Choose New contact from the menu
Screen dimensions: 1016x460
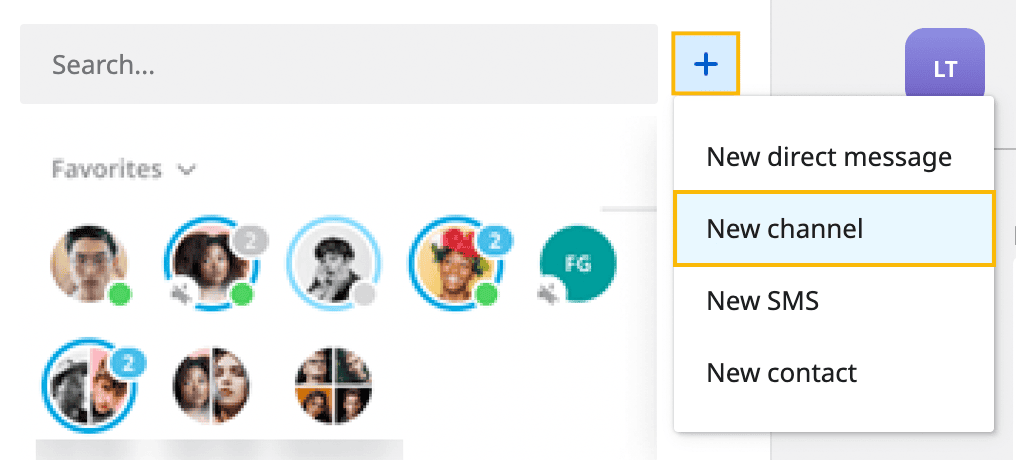tap(781, 373)
